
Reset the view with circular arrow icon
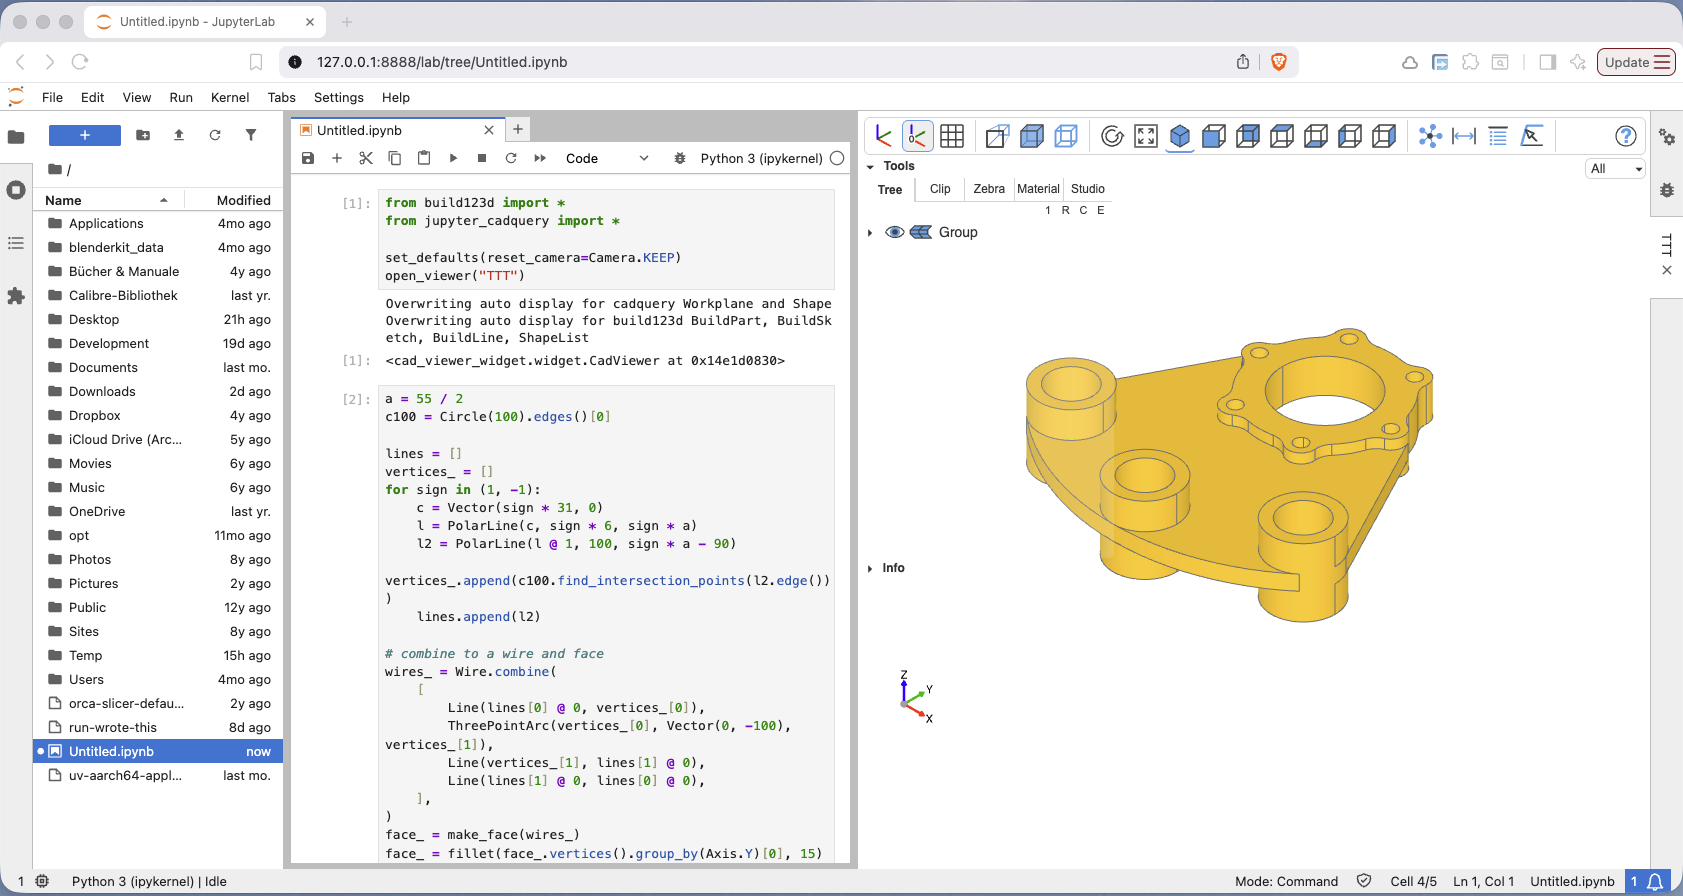click(x=1112, y=136)
